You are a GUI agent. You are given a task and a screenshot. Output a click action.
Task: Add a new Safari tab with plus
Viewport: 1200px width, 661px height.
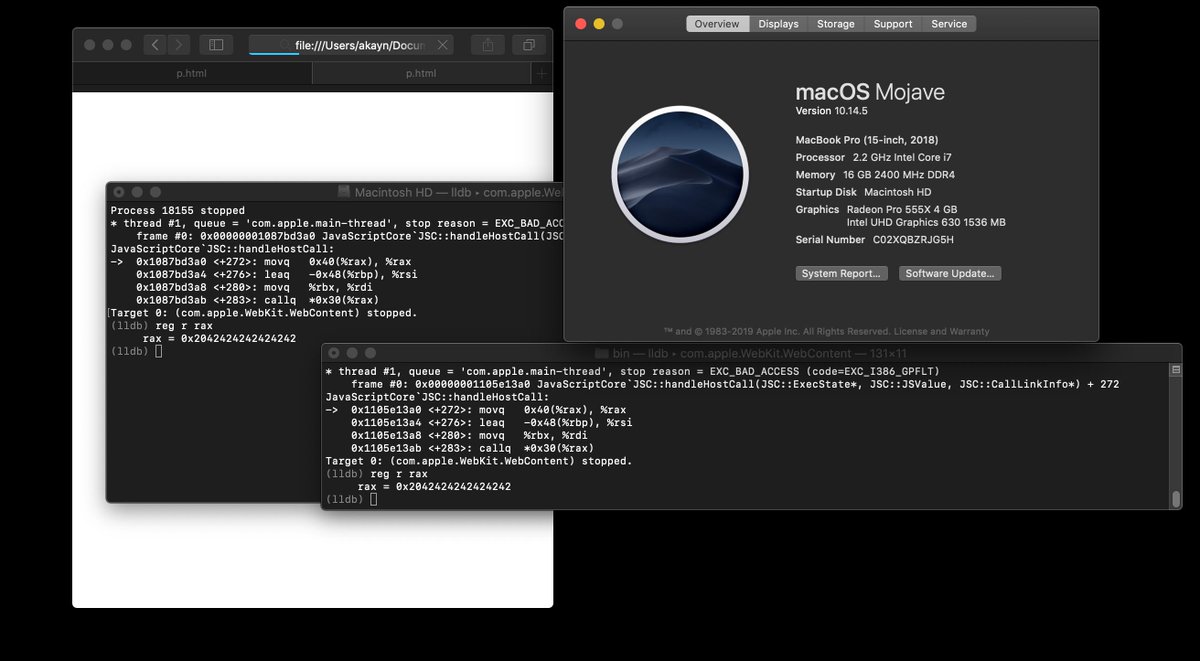[542, 74]
